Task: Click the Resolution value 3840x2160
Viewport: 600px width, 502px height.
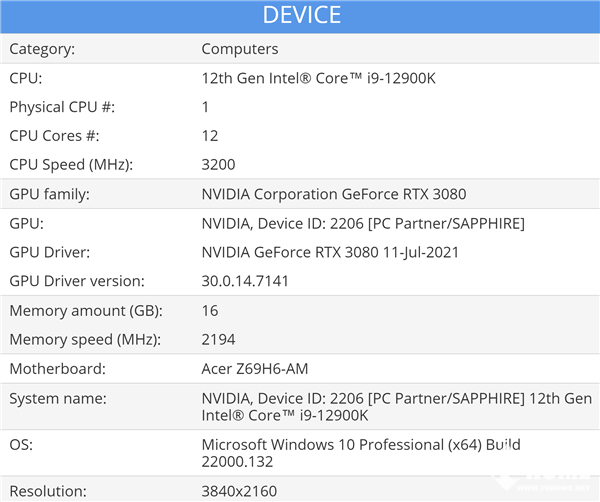Action: 239,491
